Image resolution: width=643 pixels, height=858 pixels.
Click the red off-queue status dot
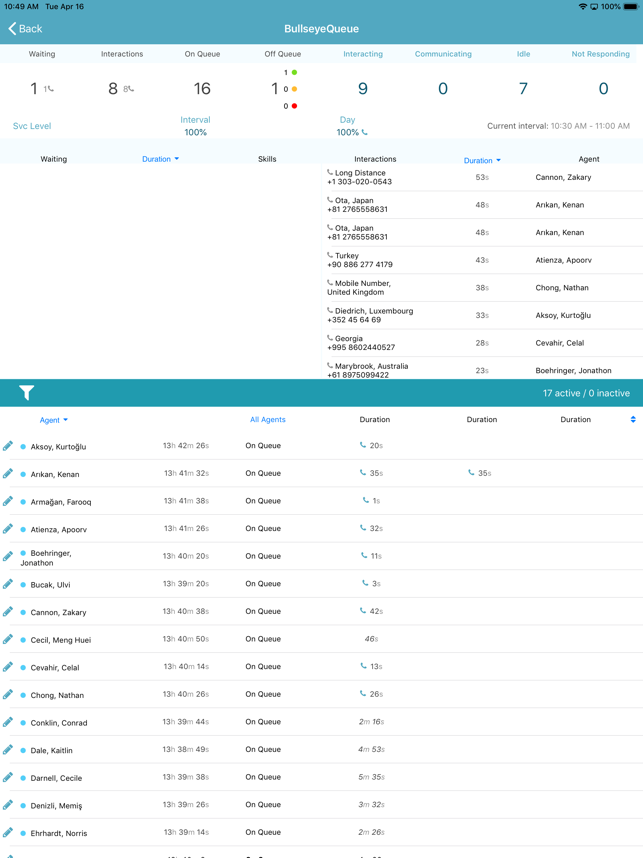294,106
